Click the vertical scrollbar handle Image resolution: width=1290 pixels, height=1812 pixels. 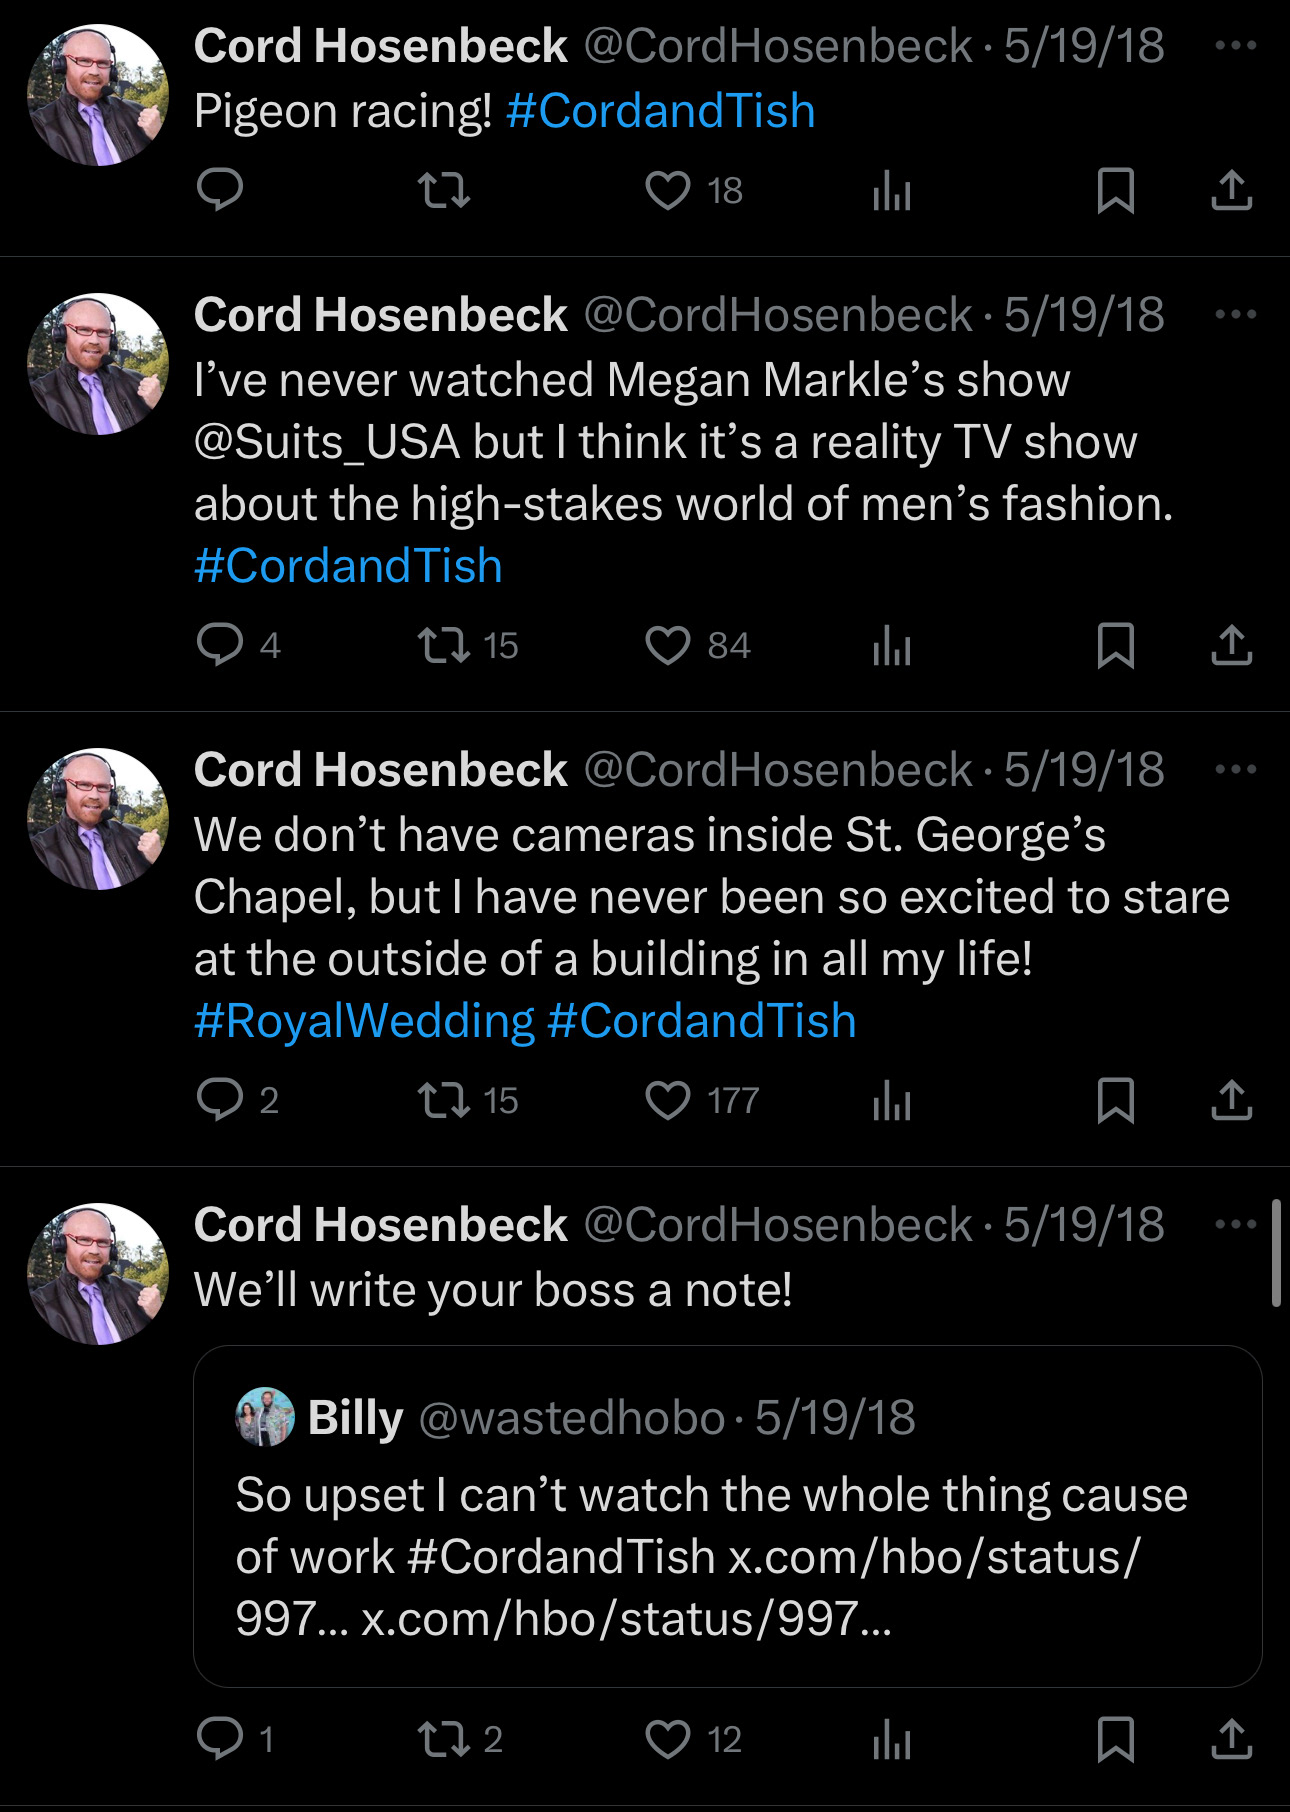[x=1276, y=1254]
